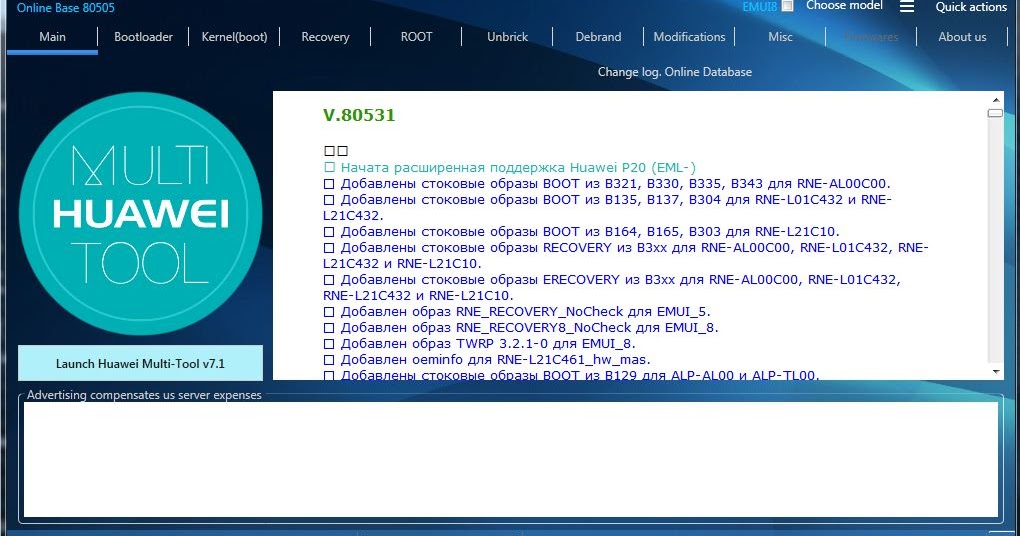
Task: Click the oeminfo RNE-L21C461_hw_mas line
Action: [x=487, y=360]
